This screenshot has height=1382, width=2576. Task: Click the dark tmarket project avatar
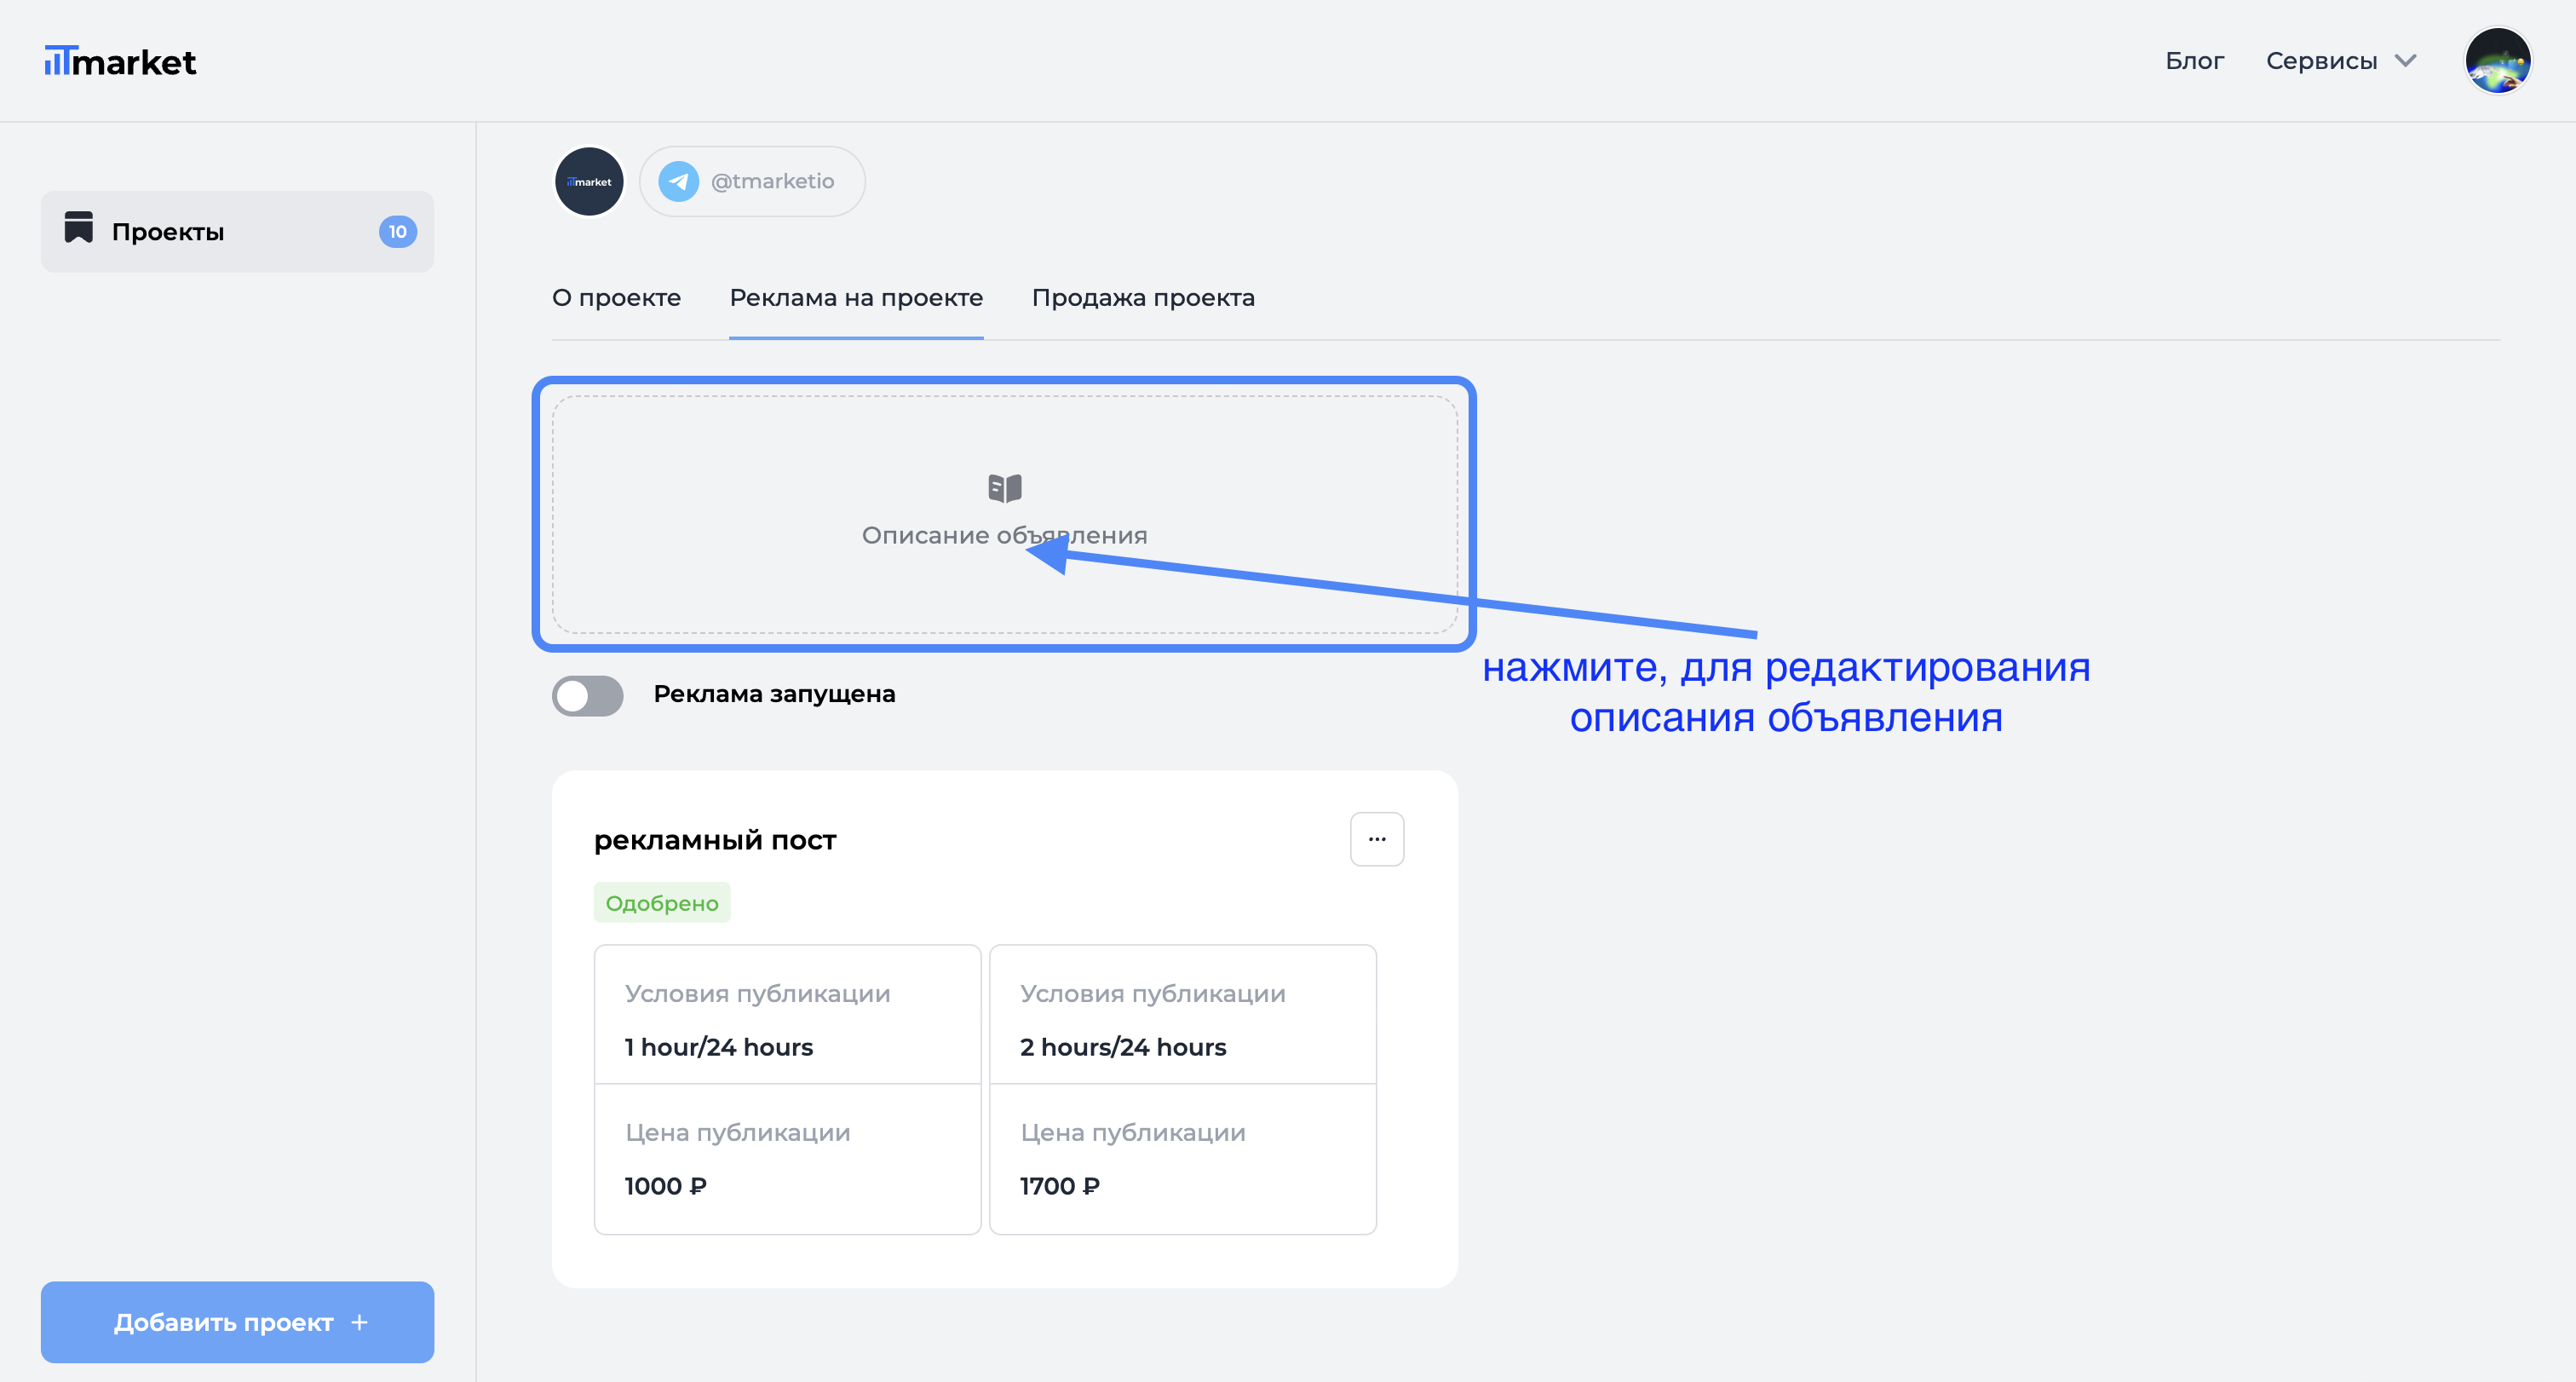pyautogui.click(x=589, y=181)
